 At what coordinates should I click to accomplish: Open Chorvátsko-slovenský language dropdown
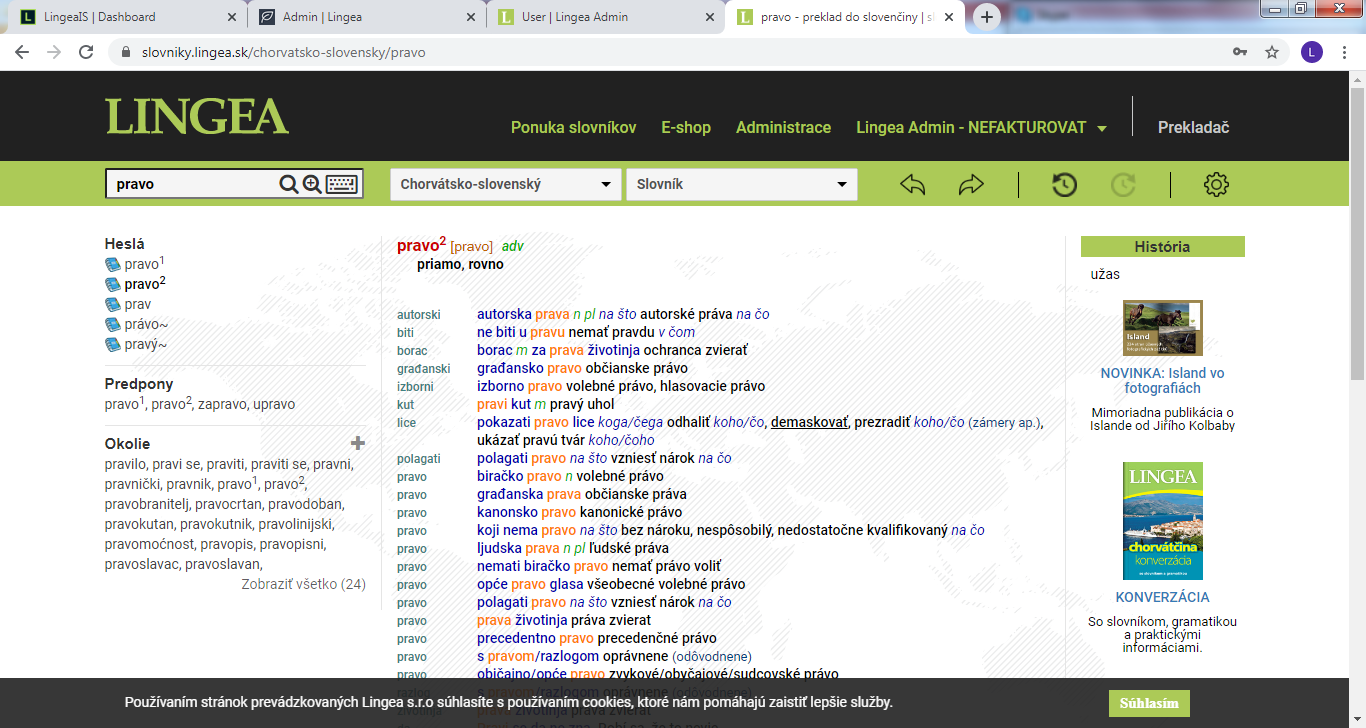tap(505, 184)
